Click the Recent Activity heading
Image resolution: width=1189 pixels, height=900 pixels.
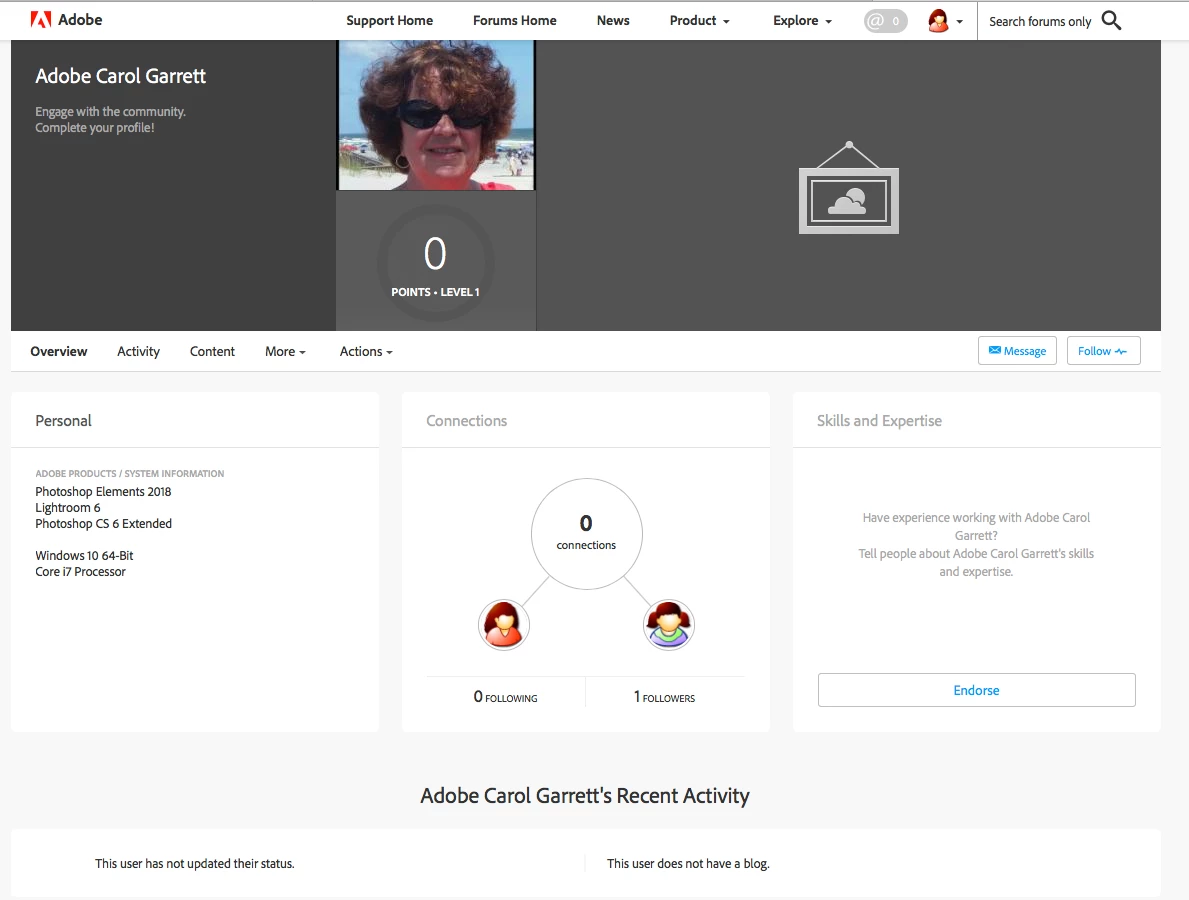pos(585,795)
